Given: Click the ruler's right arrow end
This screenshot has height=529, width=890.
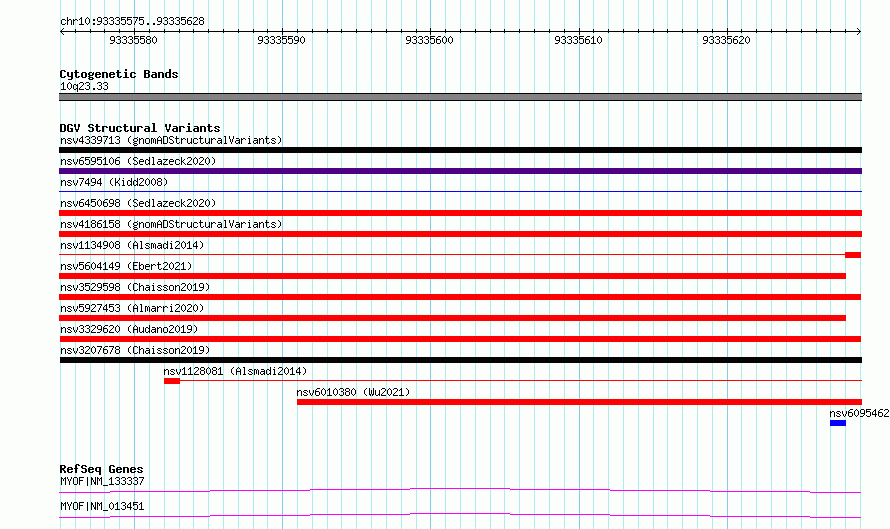Looking at the screenshot, I should pos(859,32).
